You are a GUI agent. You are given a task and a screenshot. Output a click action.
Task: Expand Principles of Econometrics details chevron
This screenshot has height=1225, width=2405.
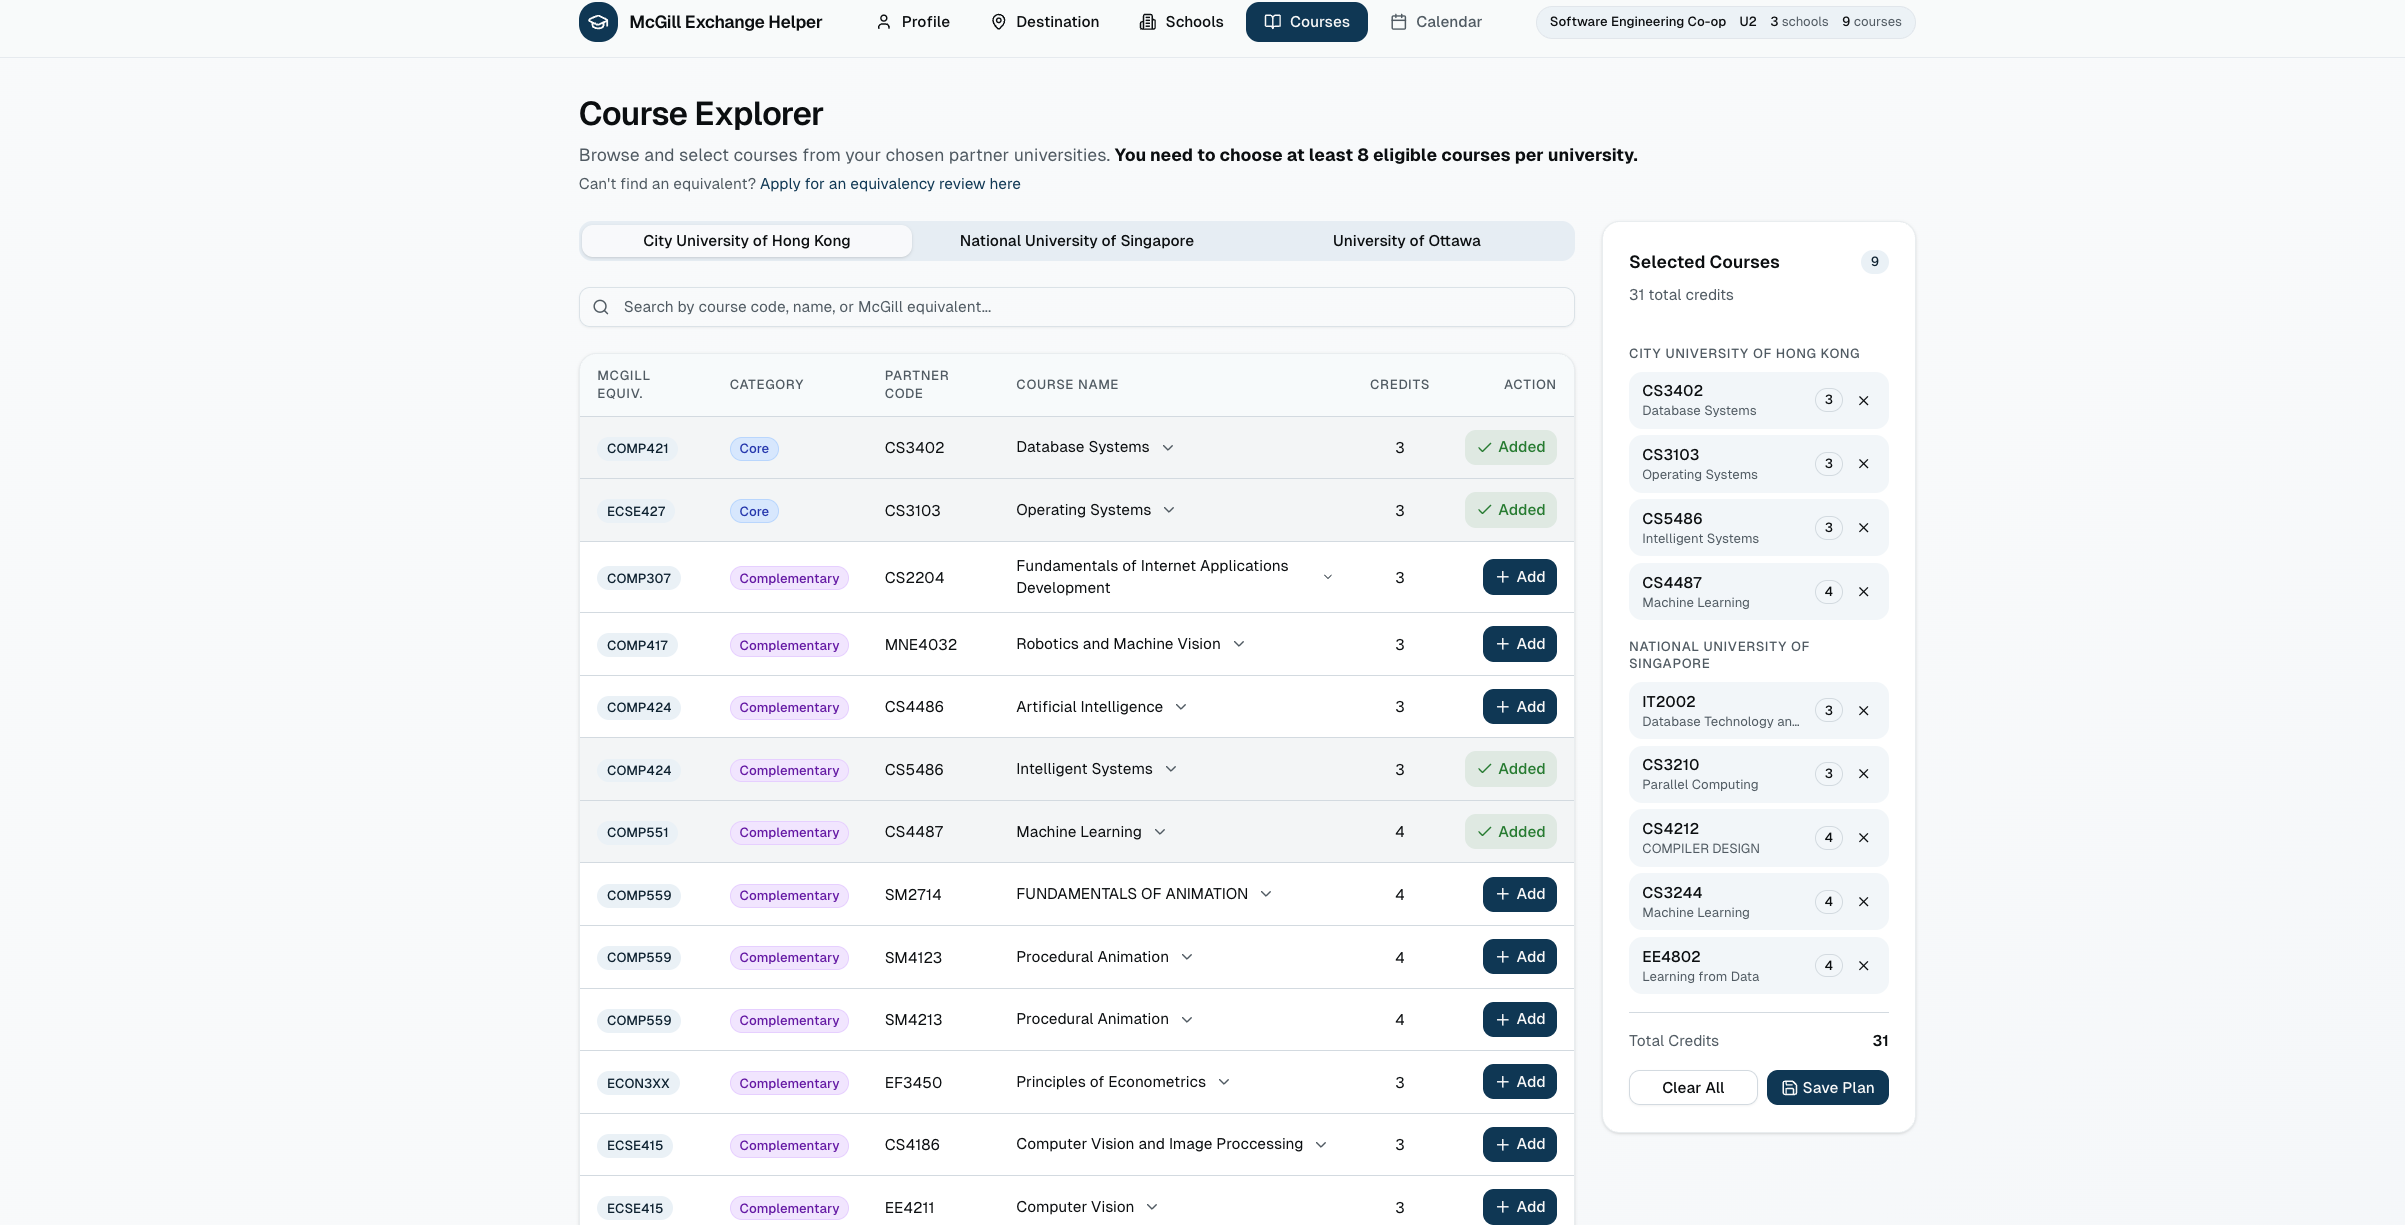(1224, 1082)
